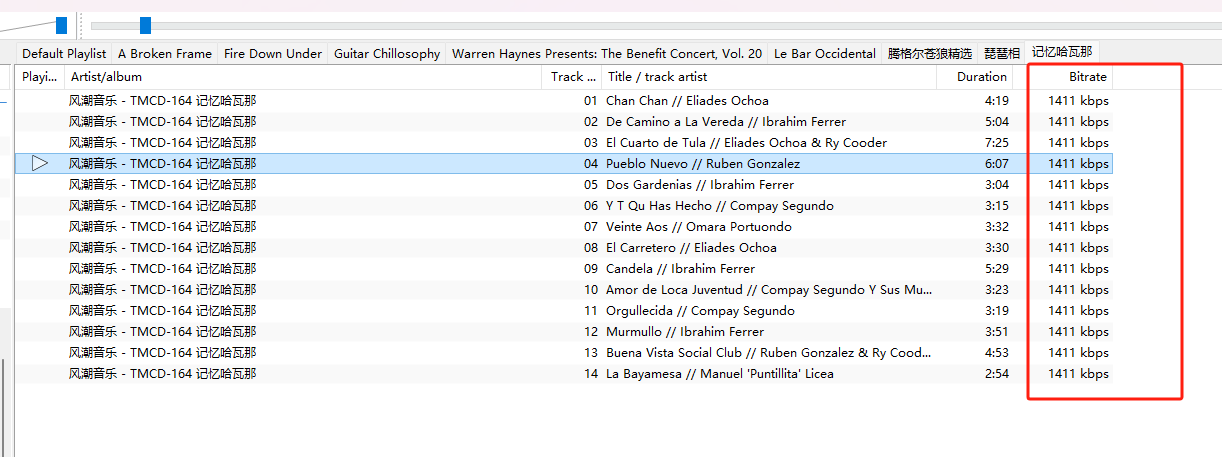Open the Guitar Chillosophy playlist tab
Screen dimensions: 1222x457
pos(387,54)
